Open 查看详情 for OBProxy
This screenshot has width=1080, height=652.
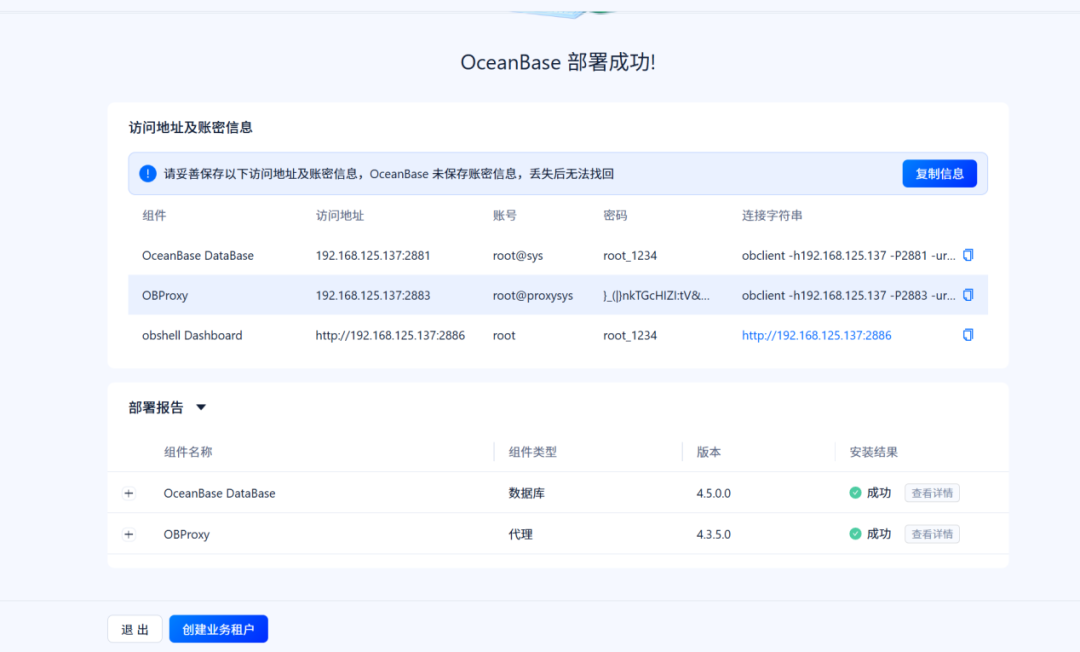[931, 534]
